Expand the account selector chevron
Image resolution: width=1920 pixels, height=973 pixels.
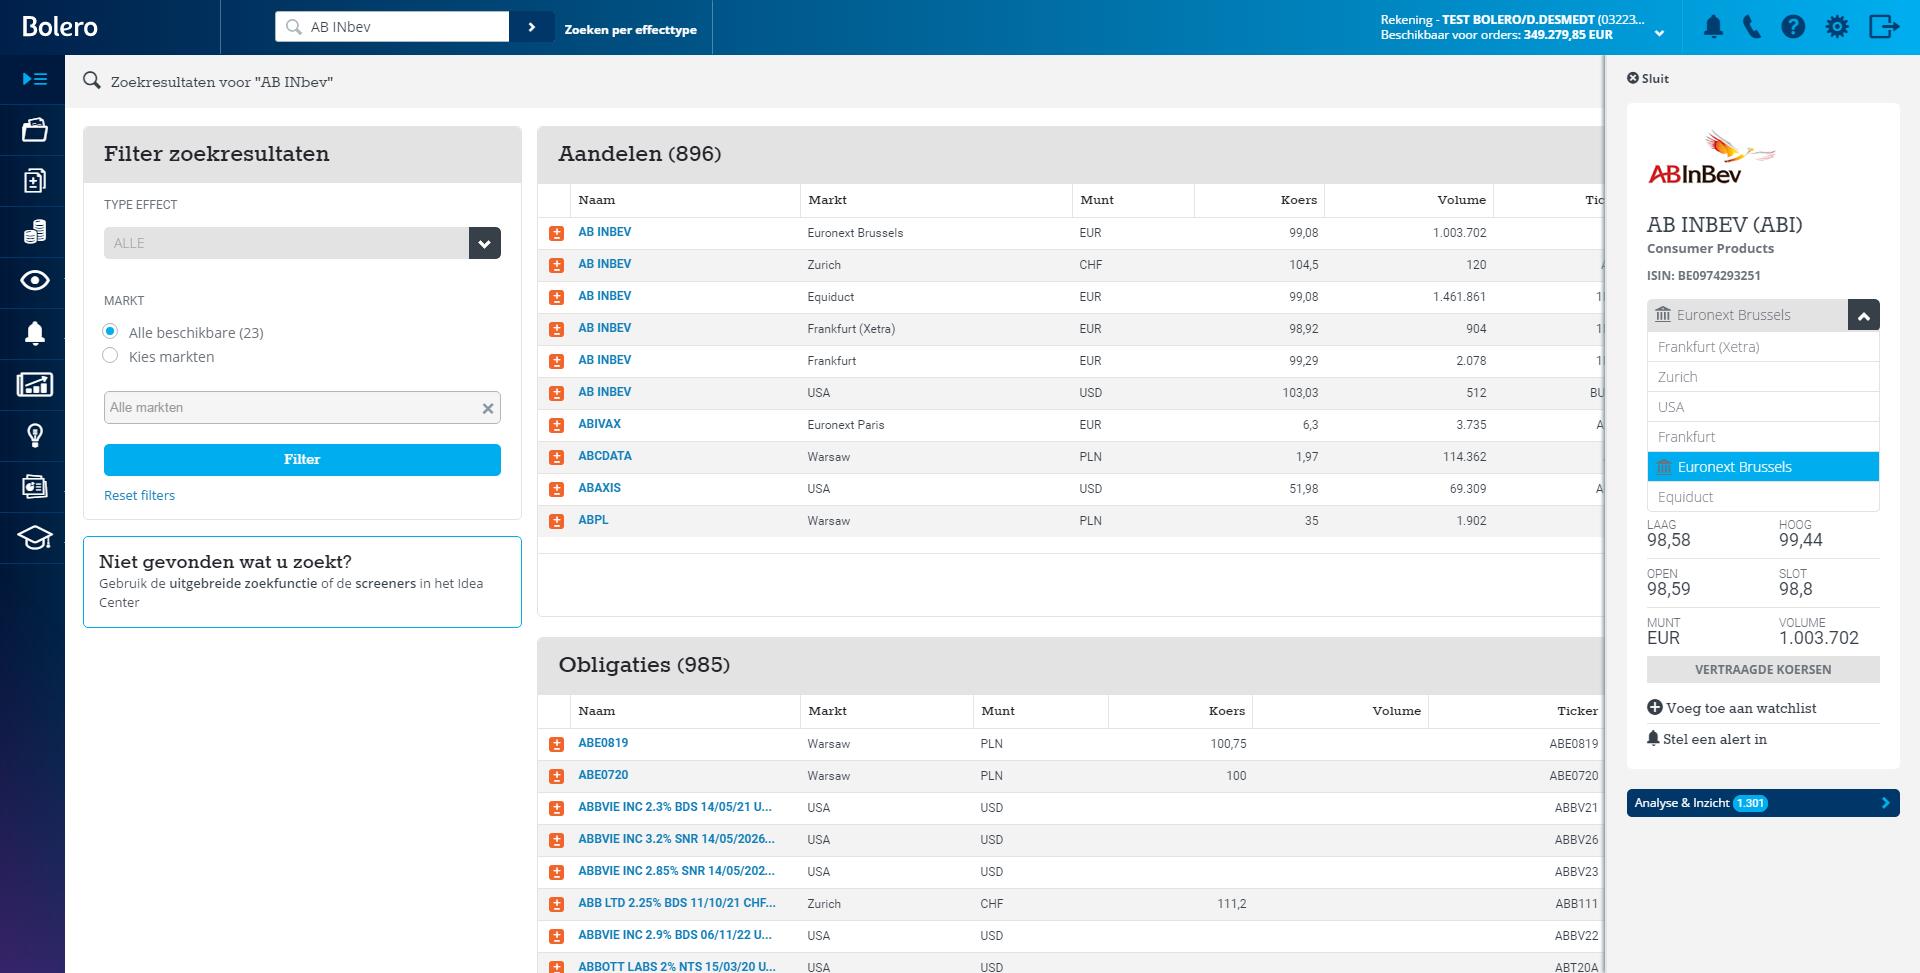pos(1659,34)
